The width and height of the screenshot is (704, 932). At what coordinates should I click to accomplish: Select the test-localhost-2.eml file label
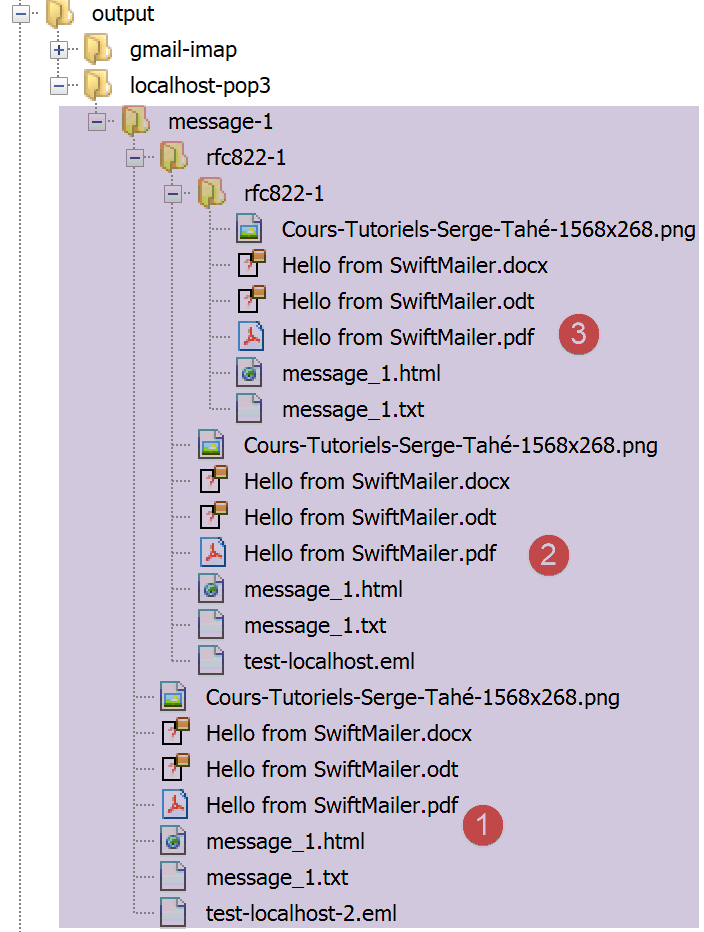click(x=302, y=913)
